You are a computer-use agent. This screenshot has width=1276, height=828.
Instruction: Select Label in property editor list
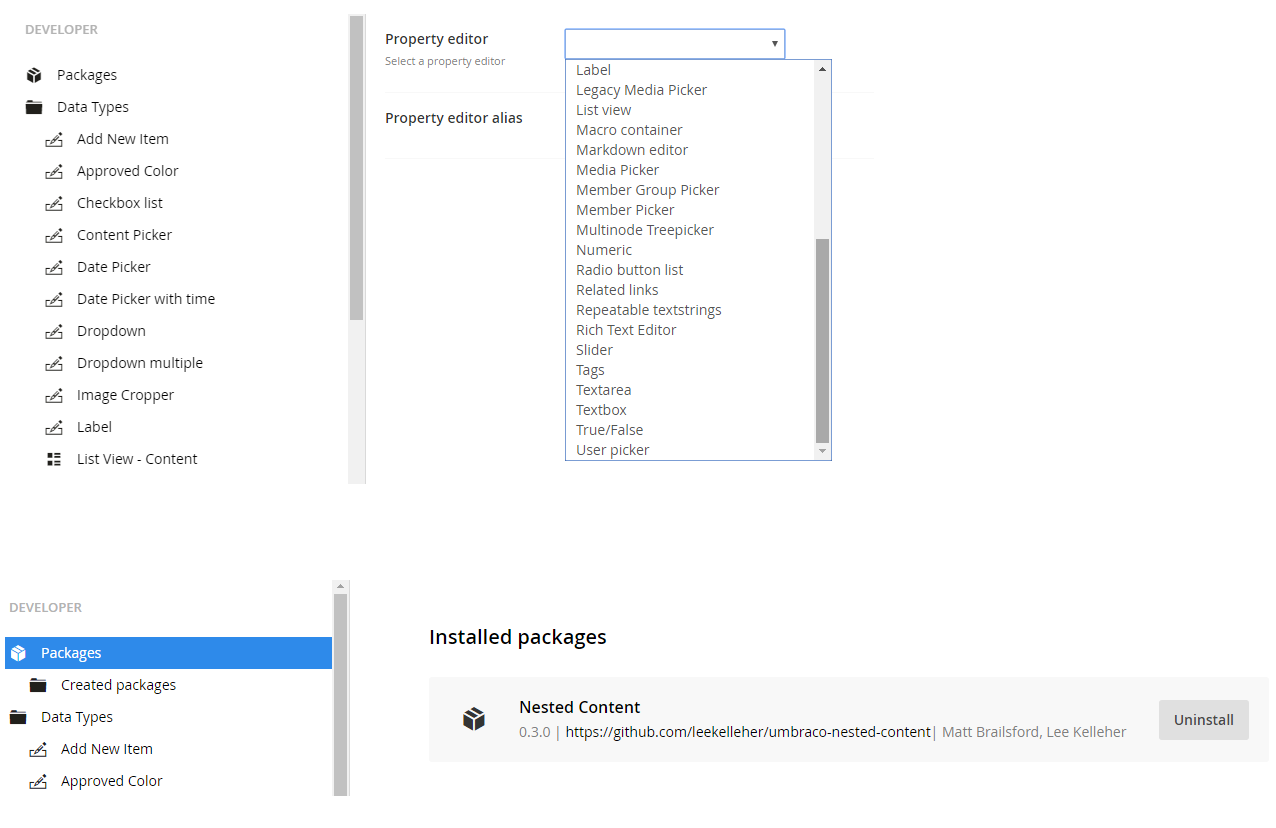[x=593, y=70]
